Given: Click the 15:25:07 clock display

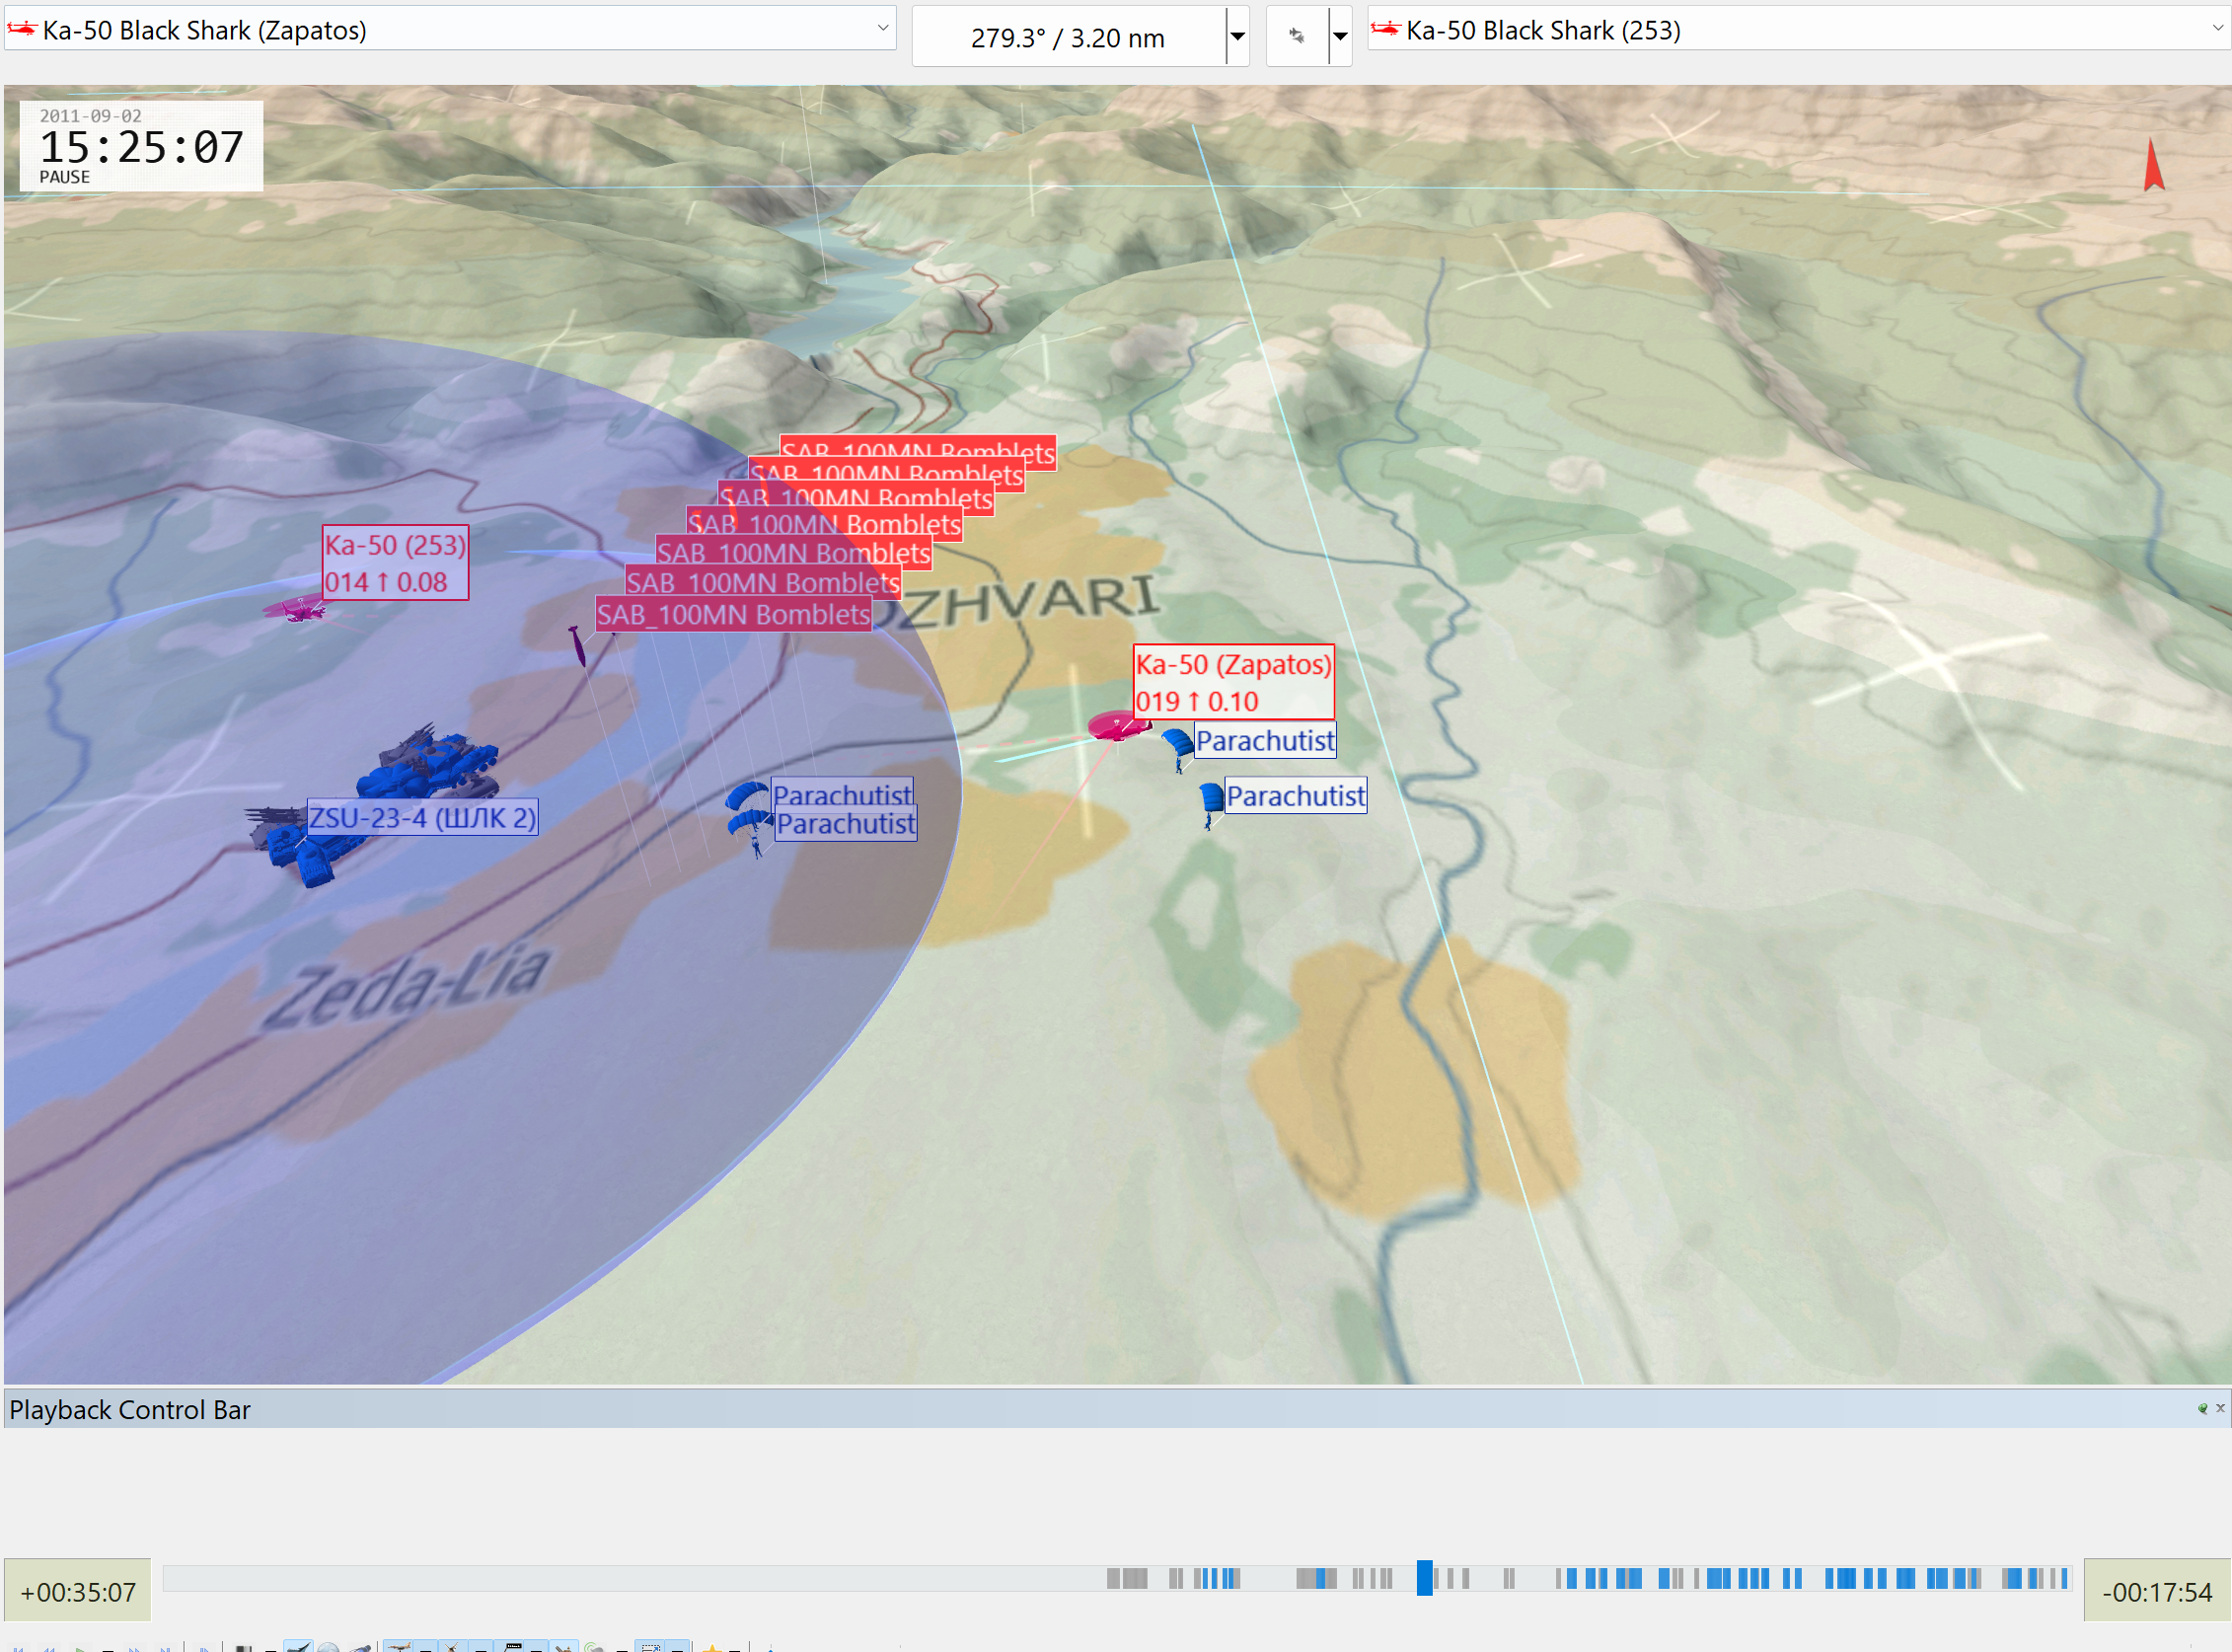Looking at the screenshot, I should click(x=141, y=148).
